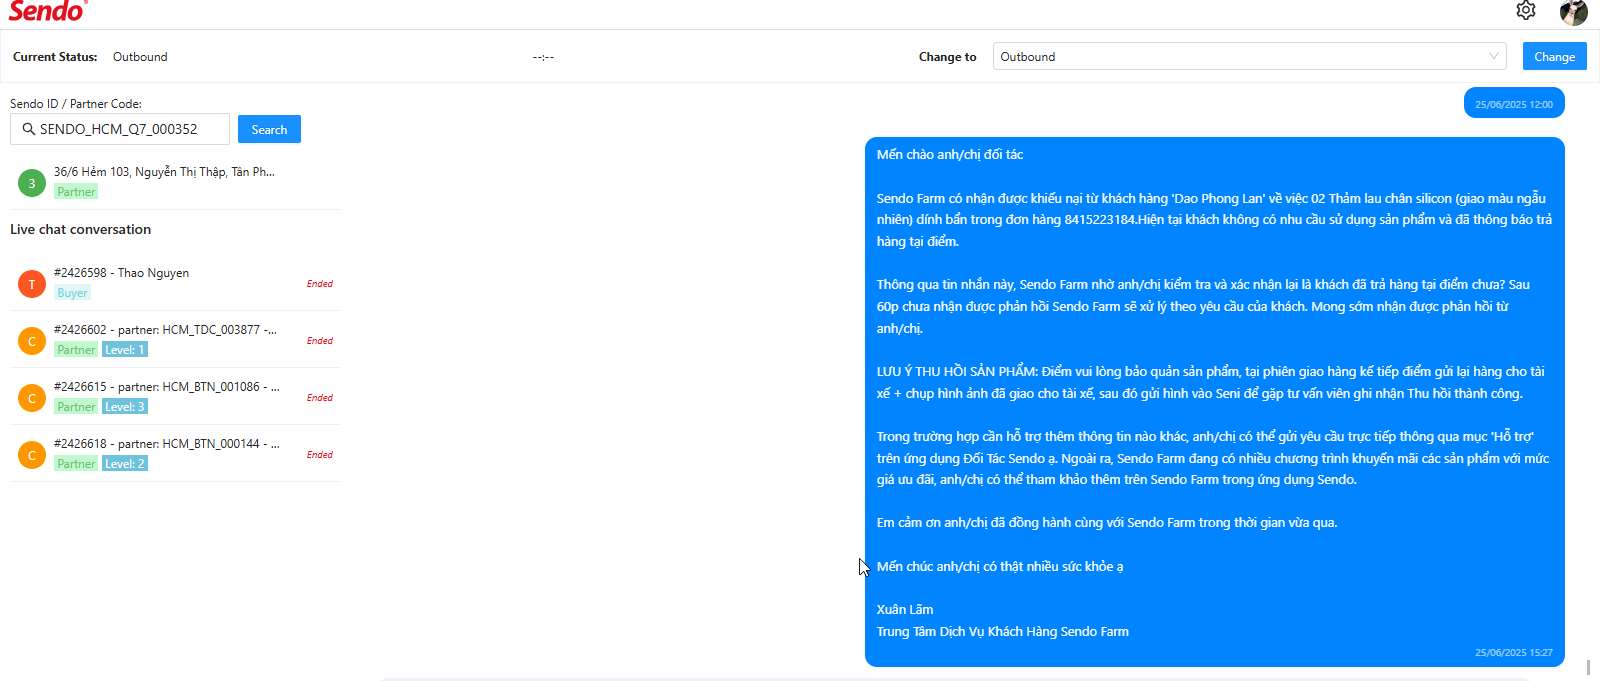Open chat #2426598 - Thao Nguyen
1600x681 pixels.
tap(175, 283)
